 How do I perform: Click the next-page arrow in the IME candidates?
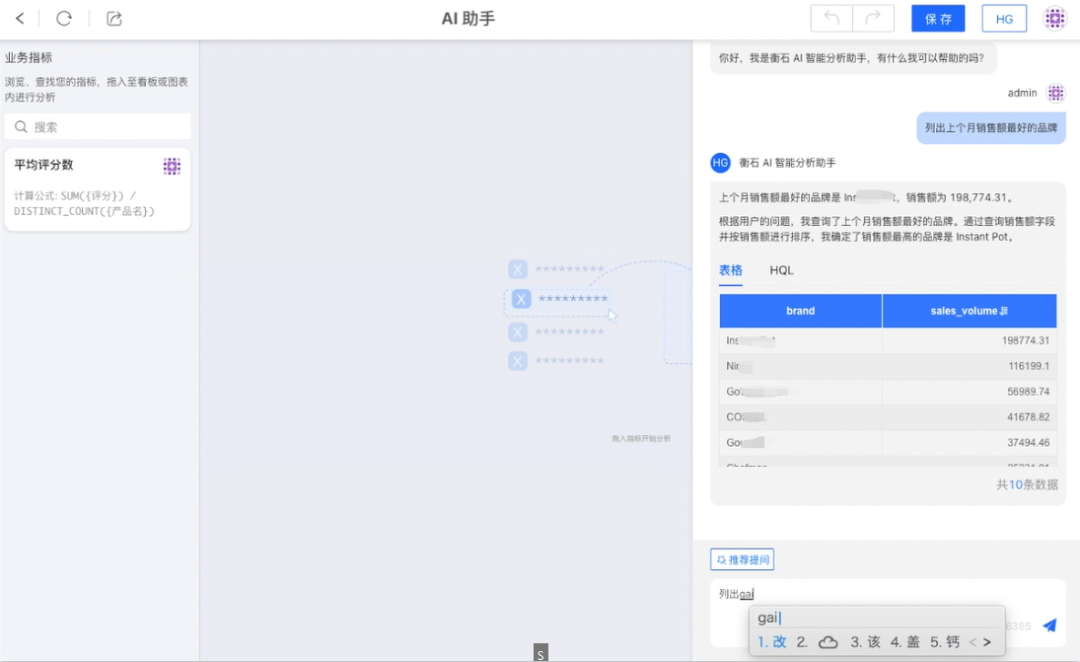click(x=988, y=643)
